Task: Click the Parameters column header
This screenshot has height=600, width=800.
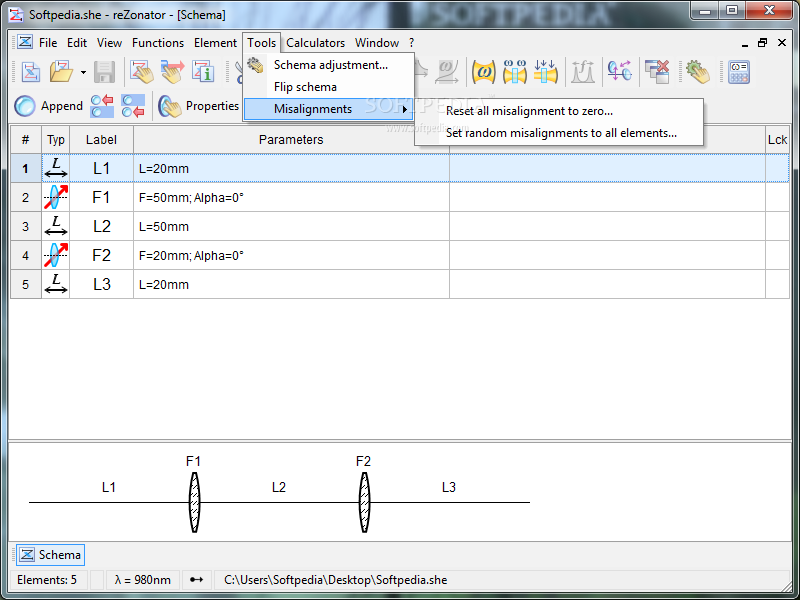Action: 291,140
